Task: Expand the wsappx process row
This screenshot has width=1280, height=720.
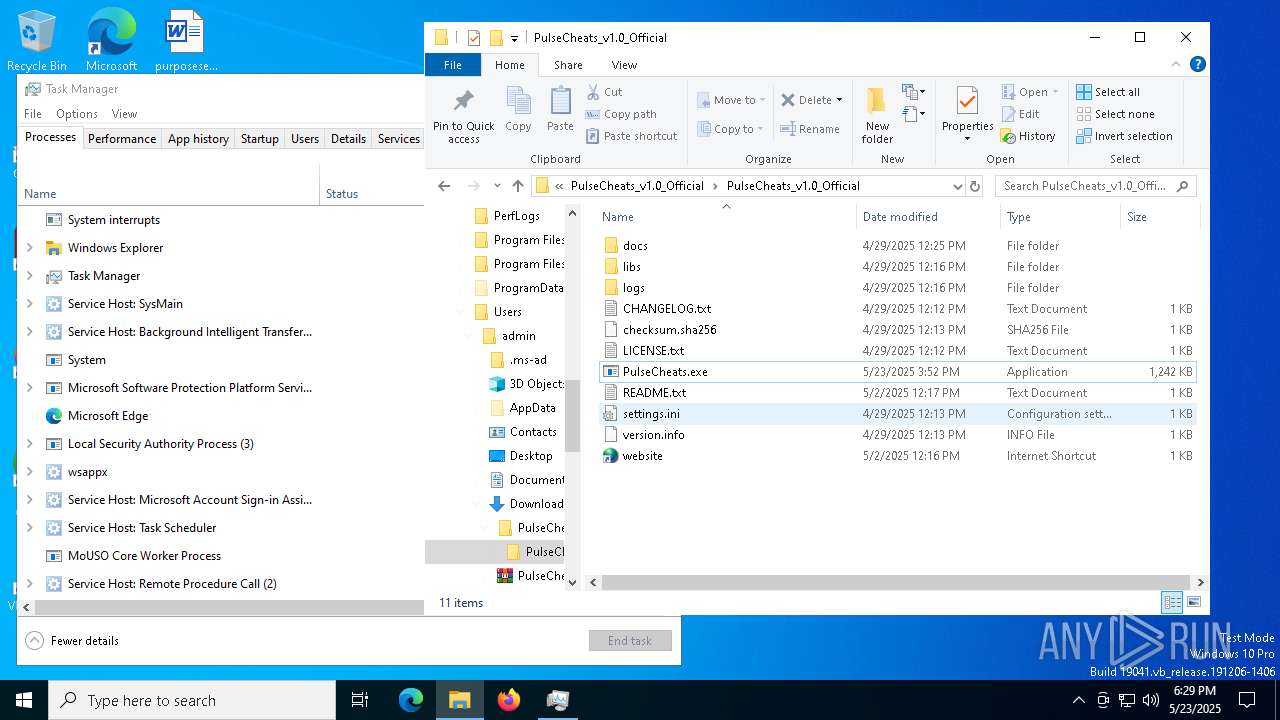Action: (x=29, y=472)
